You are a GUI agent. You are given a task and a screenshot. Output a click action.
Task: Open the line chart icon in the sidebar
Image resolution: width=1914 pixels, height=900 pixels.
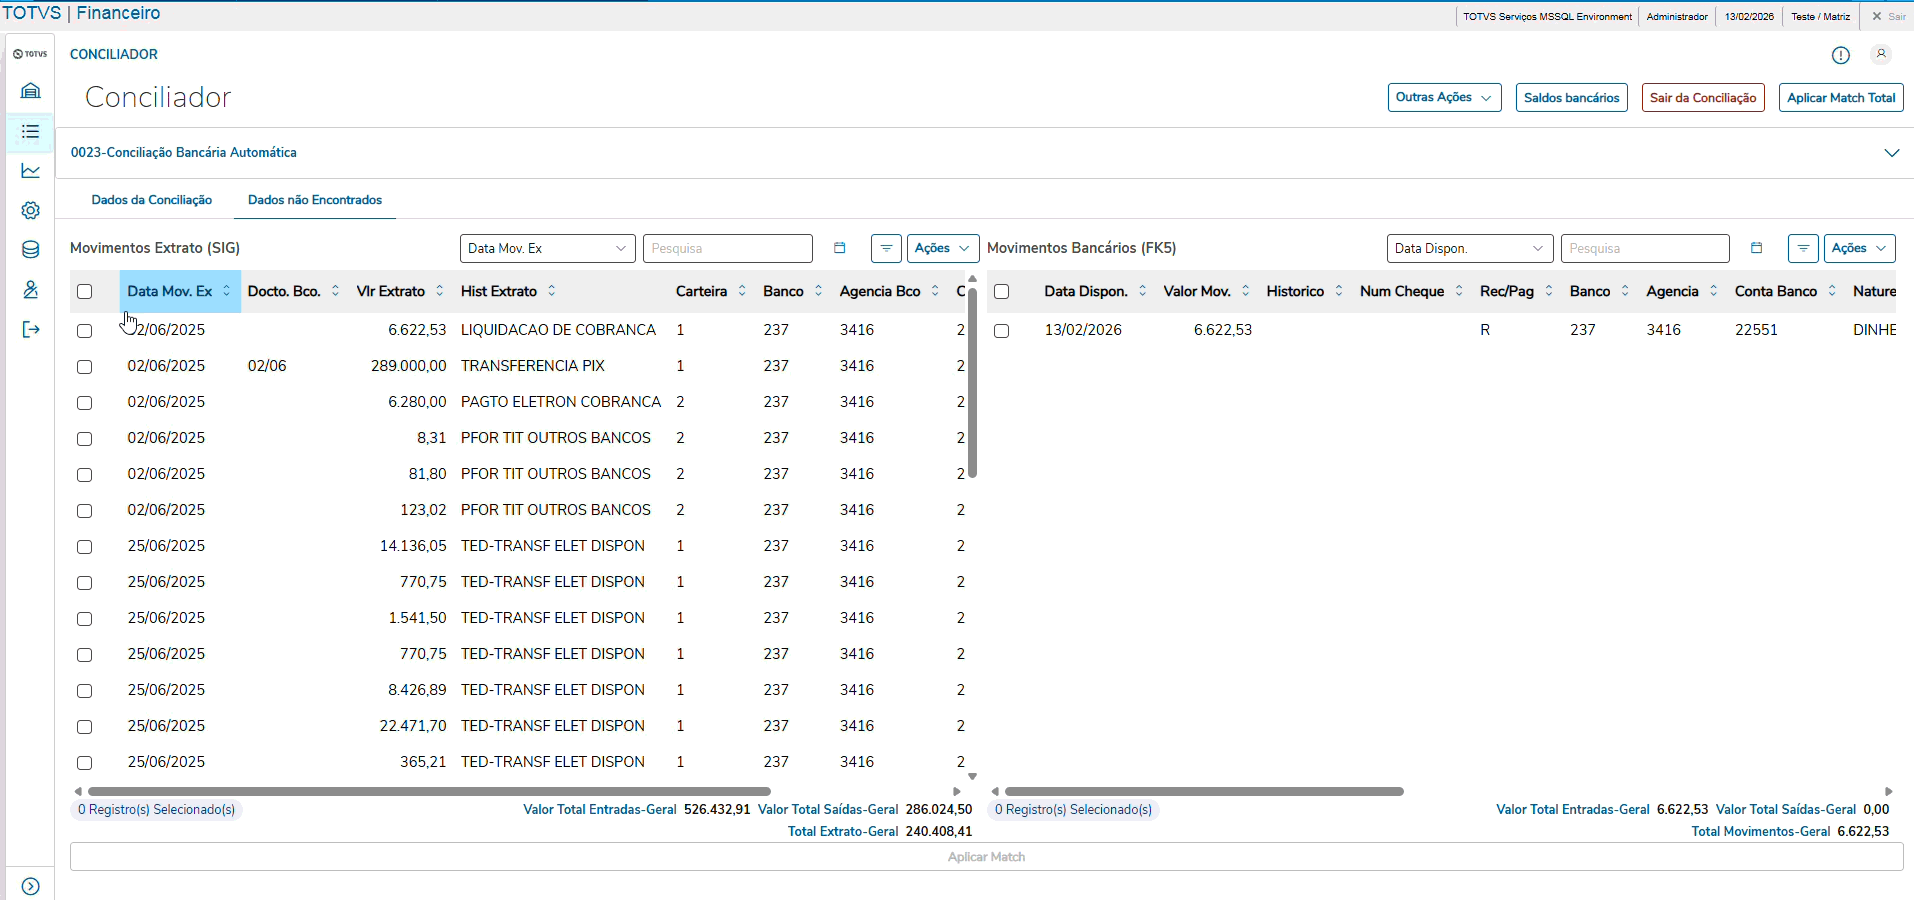pos(31,171)
